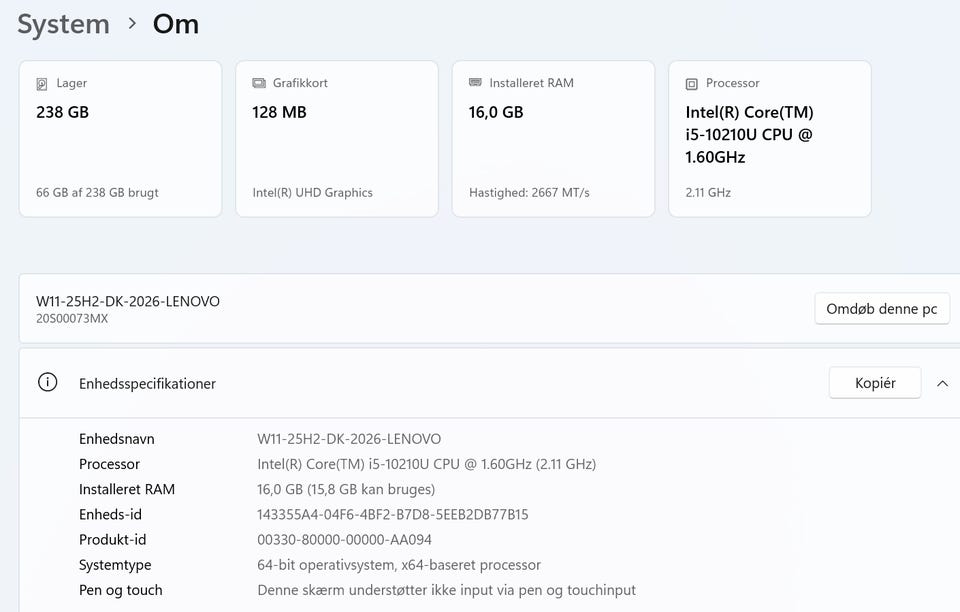This screenshot has width=960, height=612.
Task: Open the Grafikkort 128 MB card
Action: [336, 140]
